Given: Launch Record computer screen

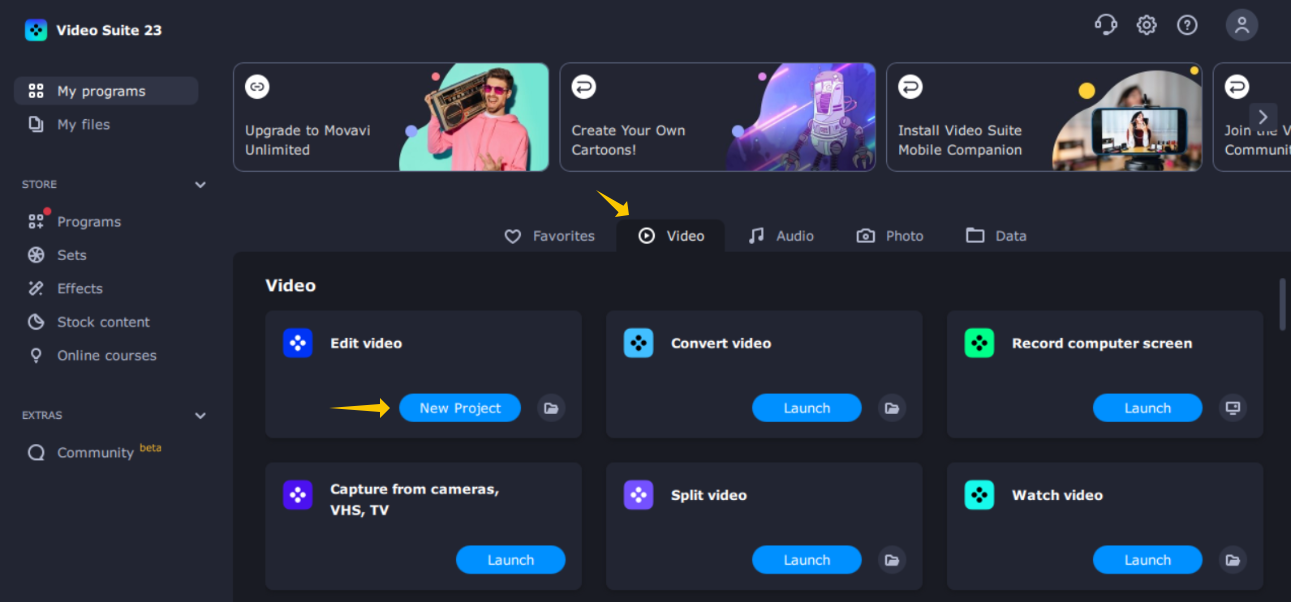Looking at the screenshot, I should (1147, 408).
